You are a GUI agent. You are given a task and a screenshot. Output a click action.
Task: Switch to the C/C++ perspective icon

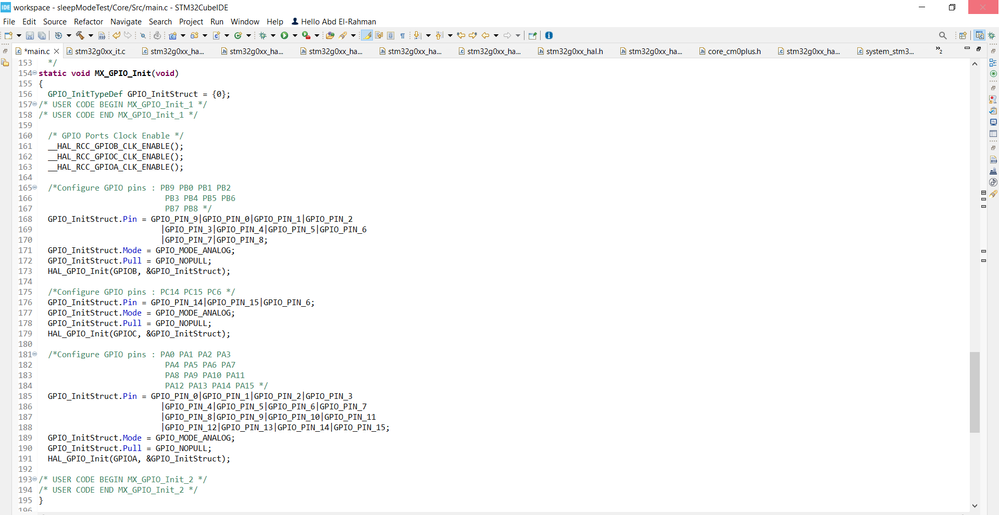[980, 36]
